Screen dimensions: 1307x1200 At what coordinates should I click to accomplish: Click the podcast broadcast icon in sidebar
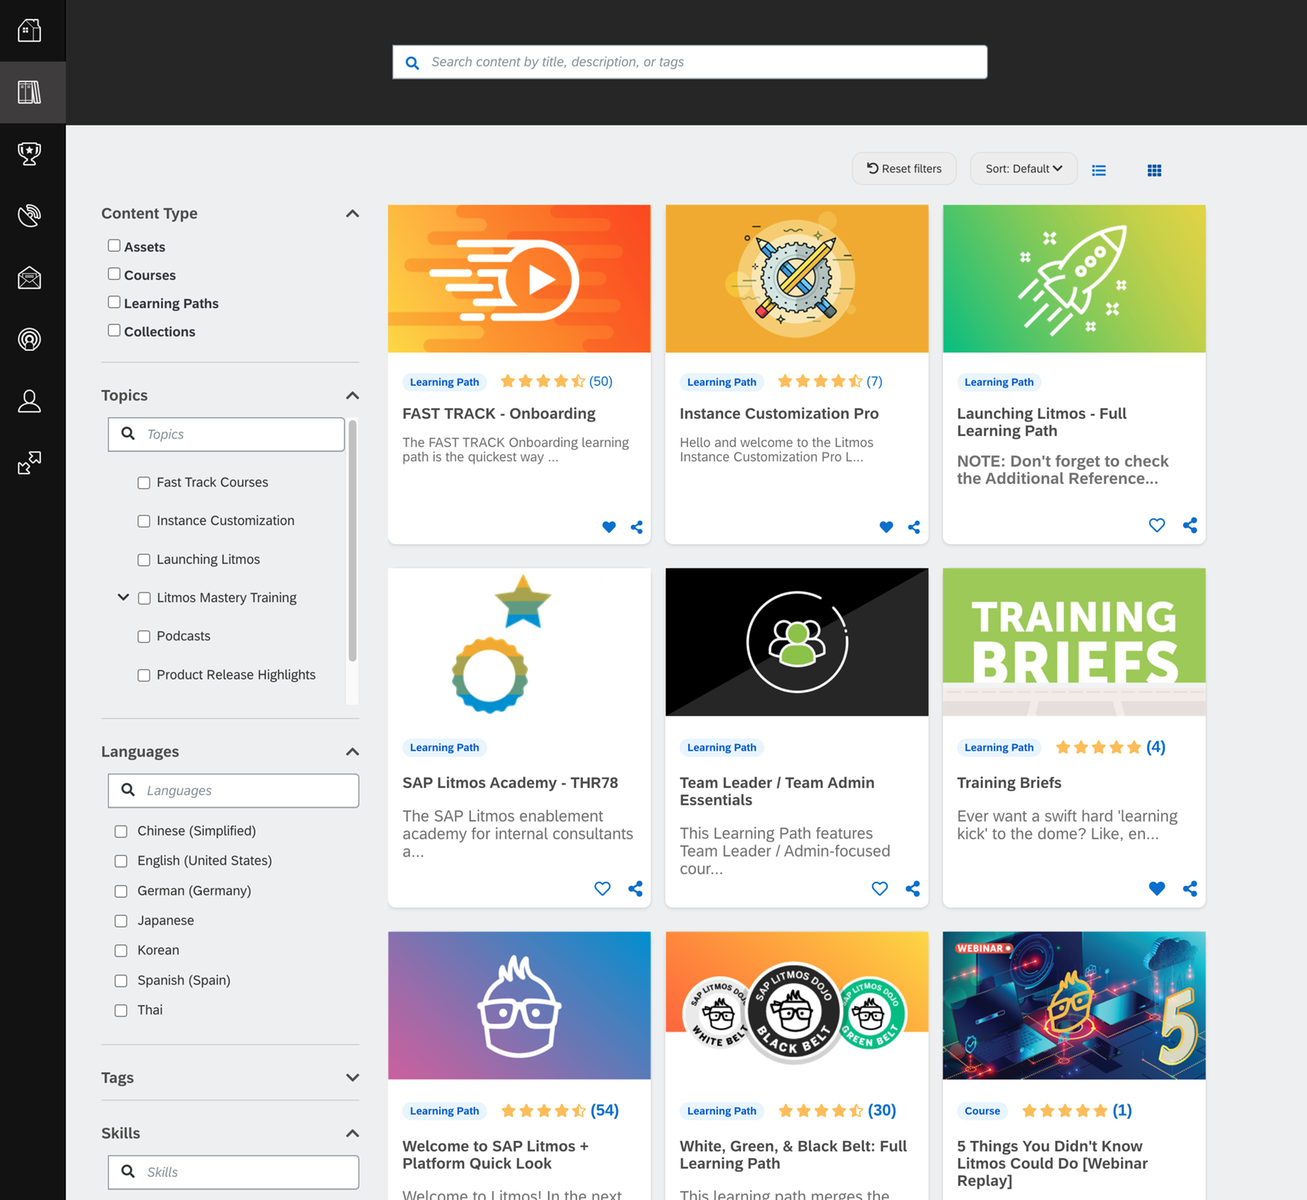point(29,340)
